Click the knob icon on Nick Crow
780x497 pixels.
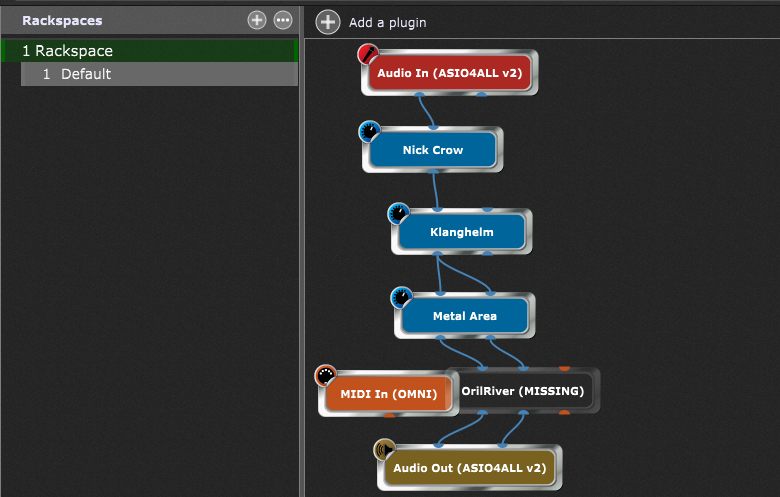(369, 132)
